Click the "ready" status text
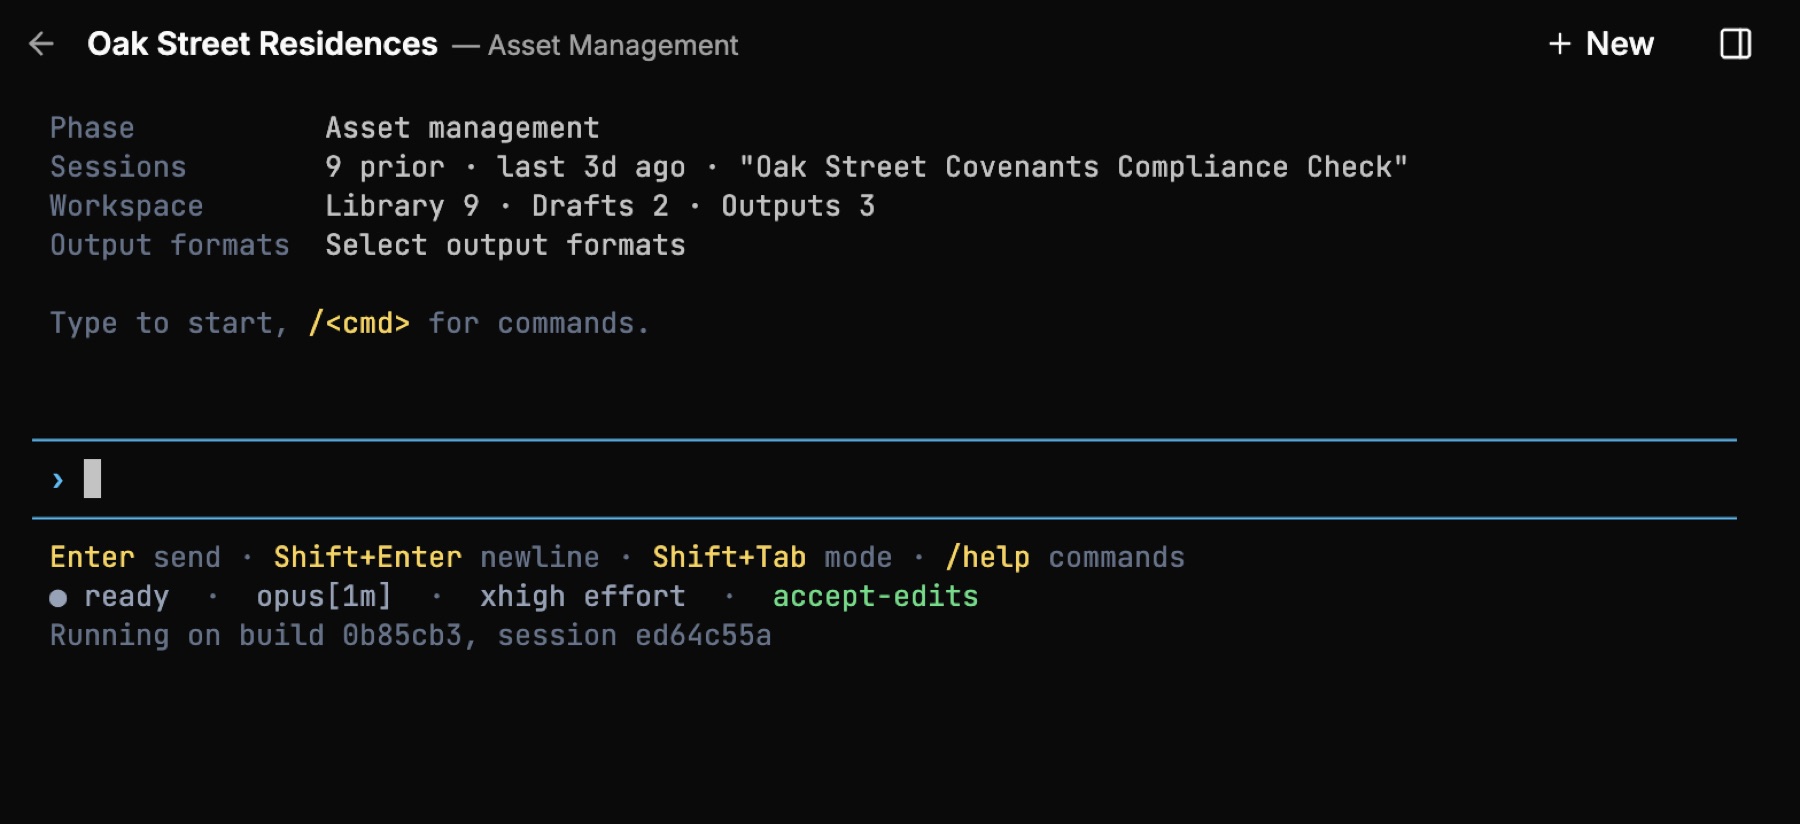Screen dimensions: 1800x824 click(x=126, y=597)
